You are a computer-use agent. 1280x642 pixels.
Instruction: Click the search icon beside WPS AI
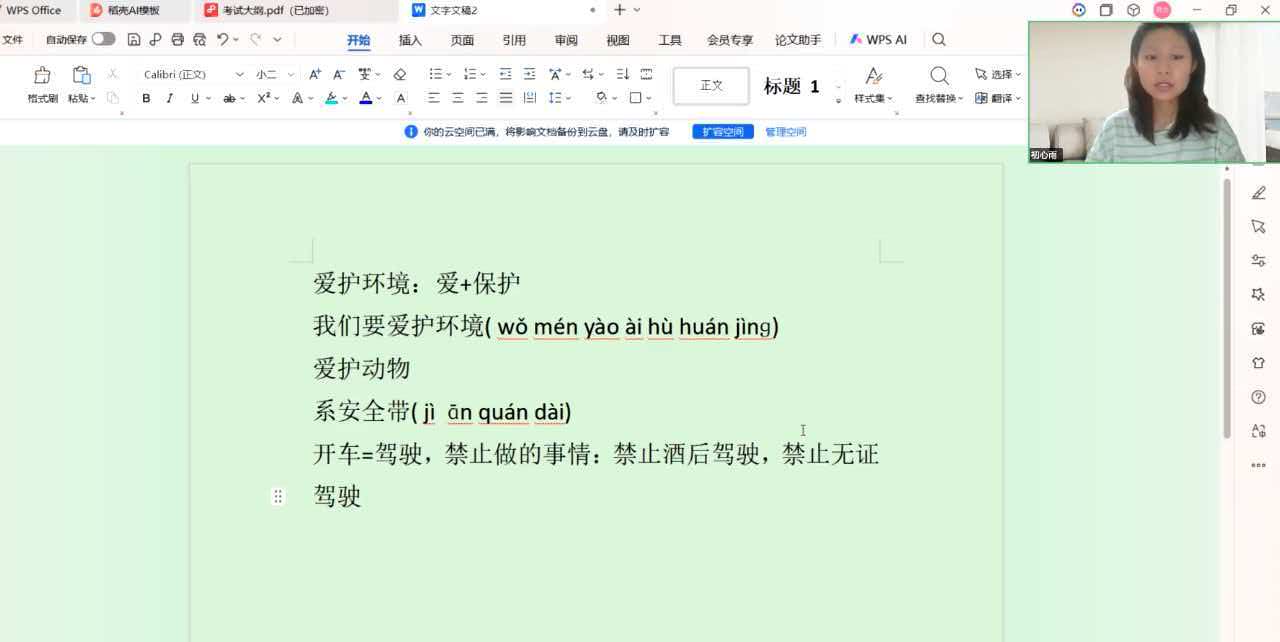939,40
